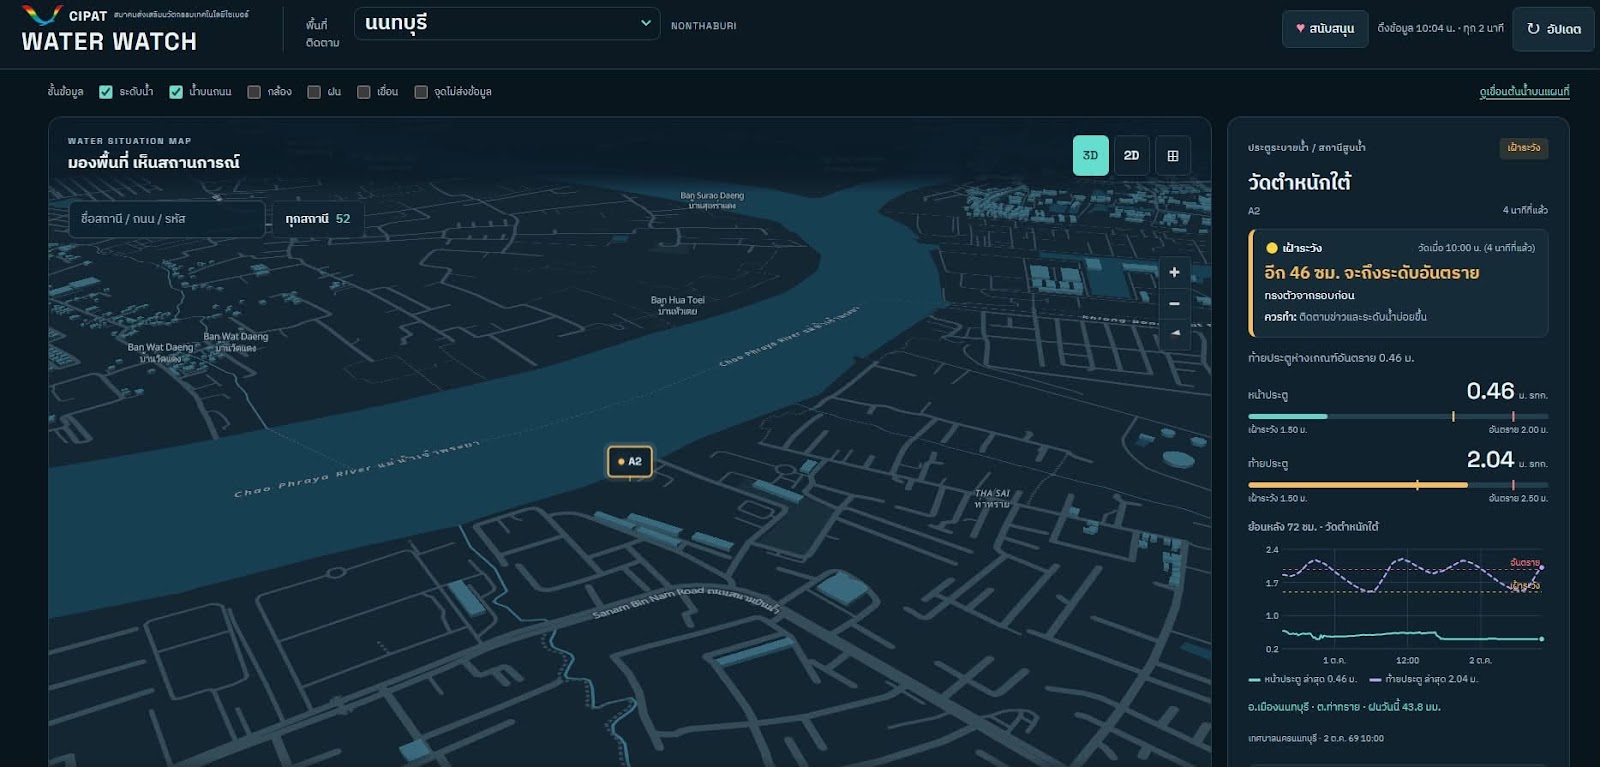Open the นนทบุรี area dropdown
Screen dimensions: 1600x767
pos(507,24)
